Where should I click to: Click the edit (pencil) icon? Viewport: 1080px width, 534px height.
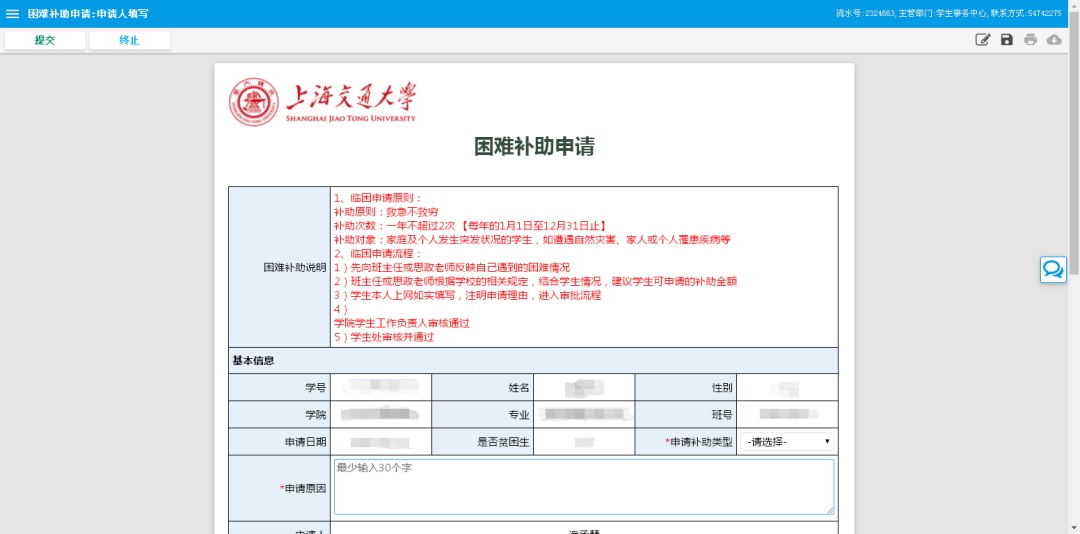[x=983, y=40]
